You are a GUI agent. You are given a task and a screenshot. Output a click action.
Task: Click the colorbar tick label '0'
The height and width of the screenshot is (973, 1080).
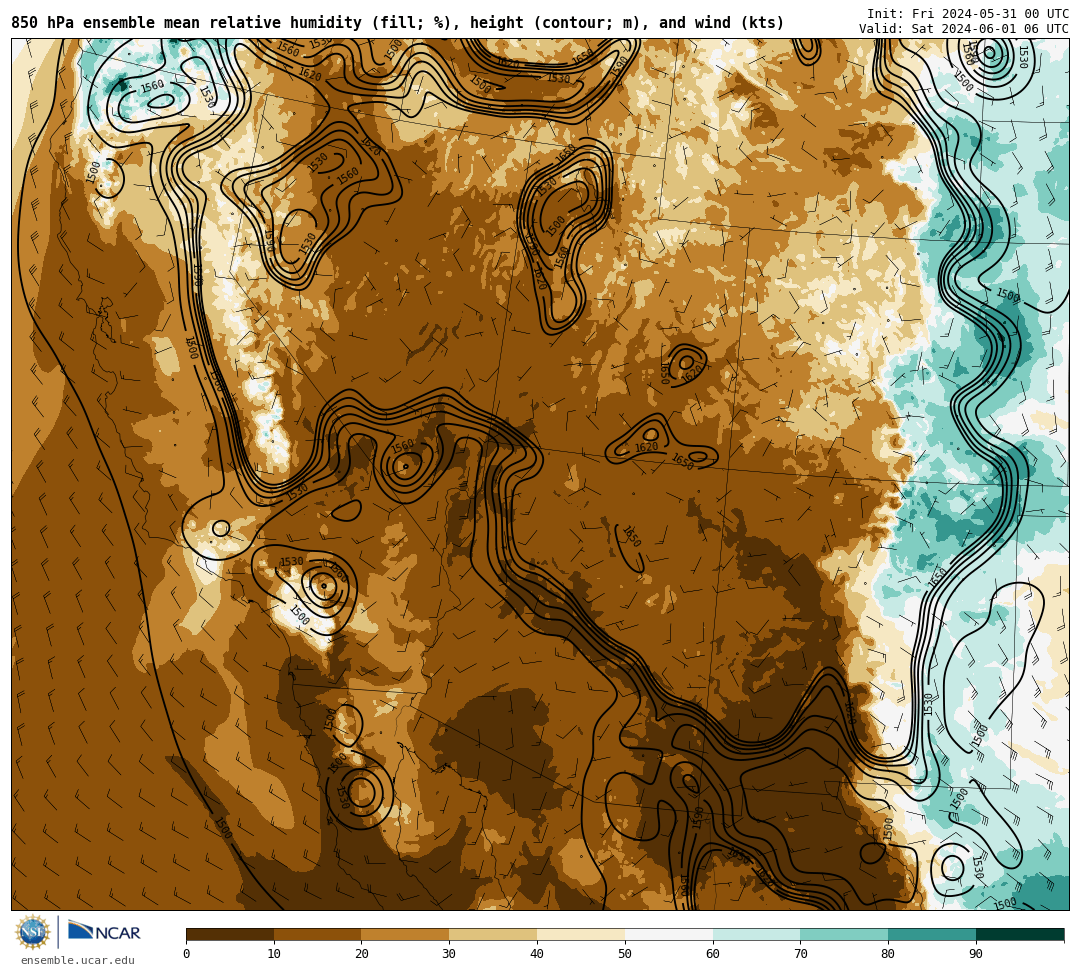(187, 954)
